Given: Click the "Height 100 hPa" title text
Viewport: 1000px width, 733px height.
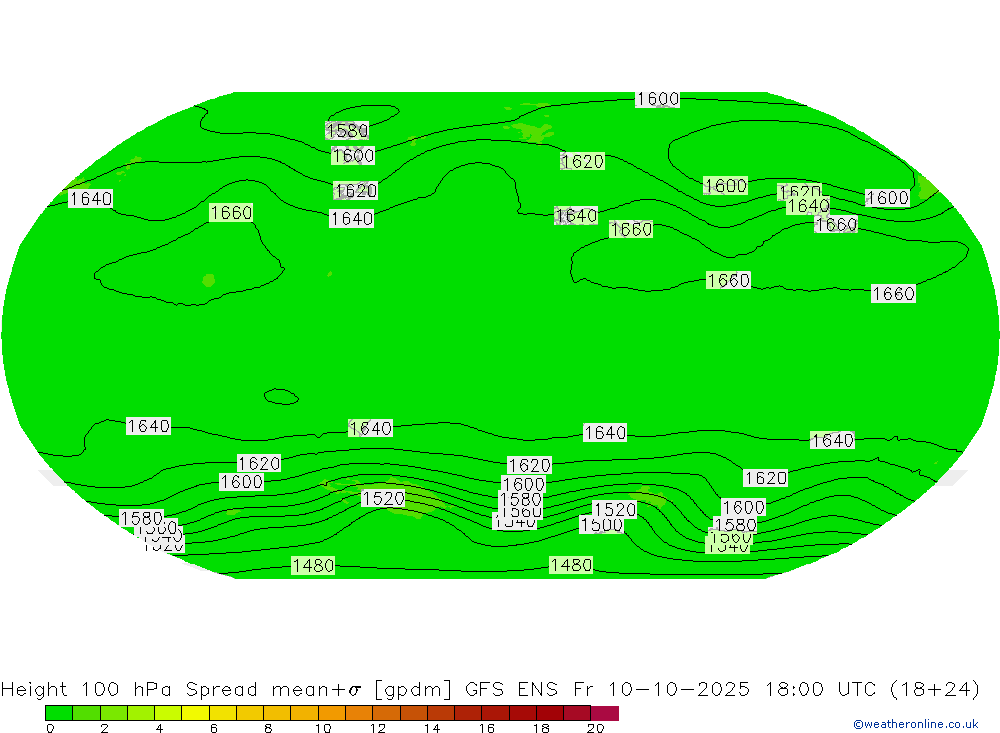Looking at the screenshot, I should coord(86,690).
